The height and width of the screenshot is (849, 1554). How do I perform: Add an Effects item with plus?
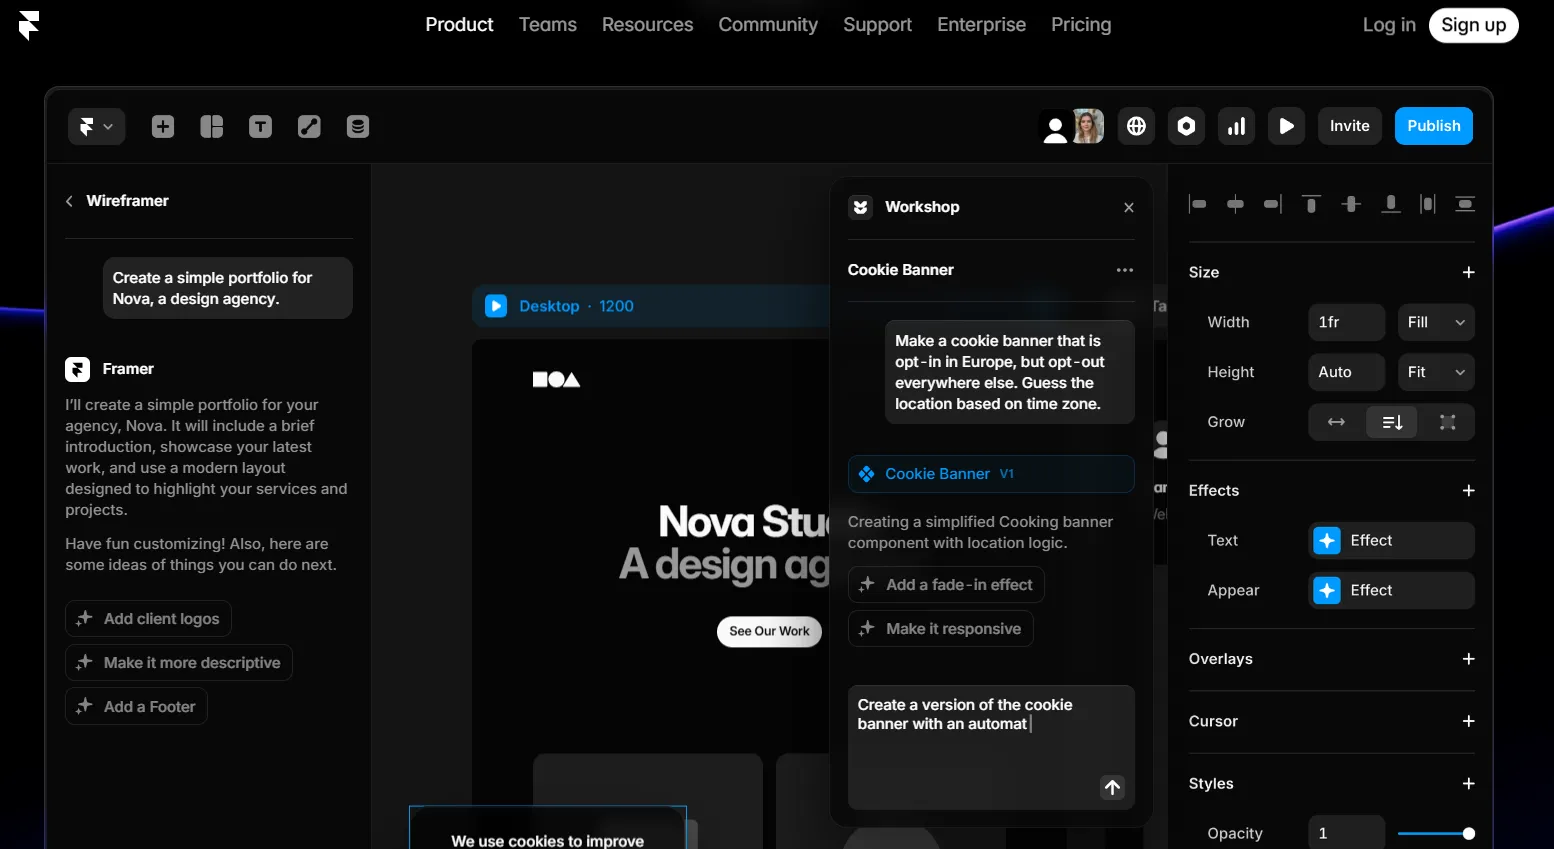pyautogui.click(x=1468, y=490)
